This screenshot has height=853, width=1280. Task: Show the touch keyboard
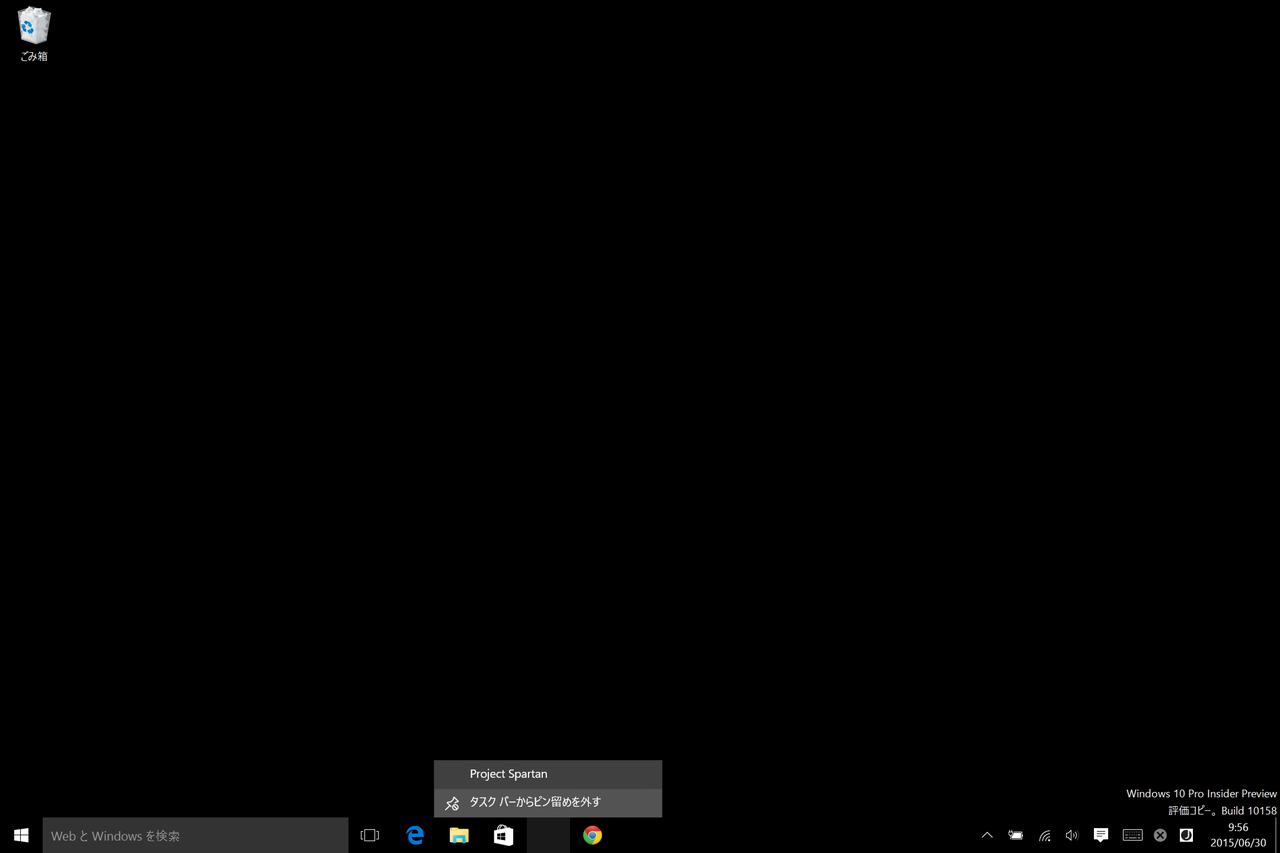[x=1132, y=835]
